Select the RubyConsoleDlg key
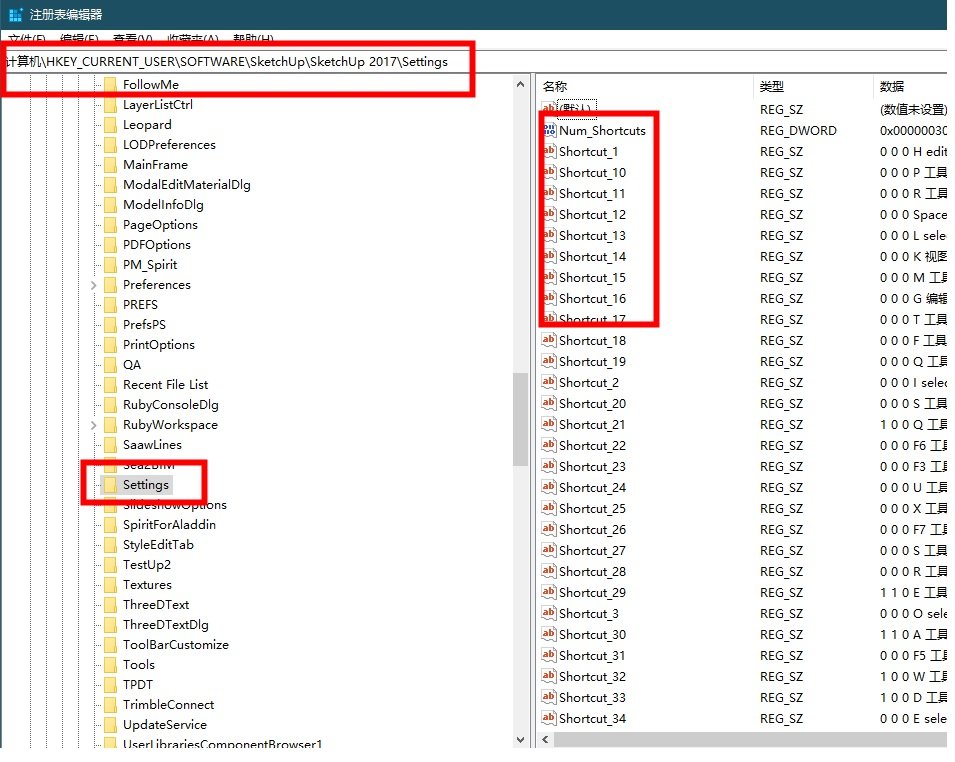Viewport: 955px width, 762px height. pyautogui.click(x=171, y=405)
